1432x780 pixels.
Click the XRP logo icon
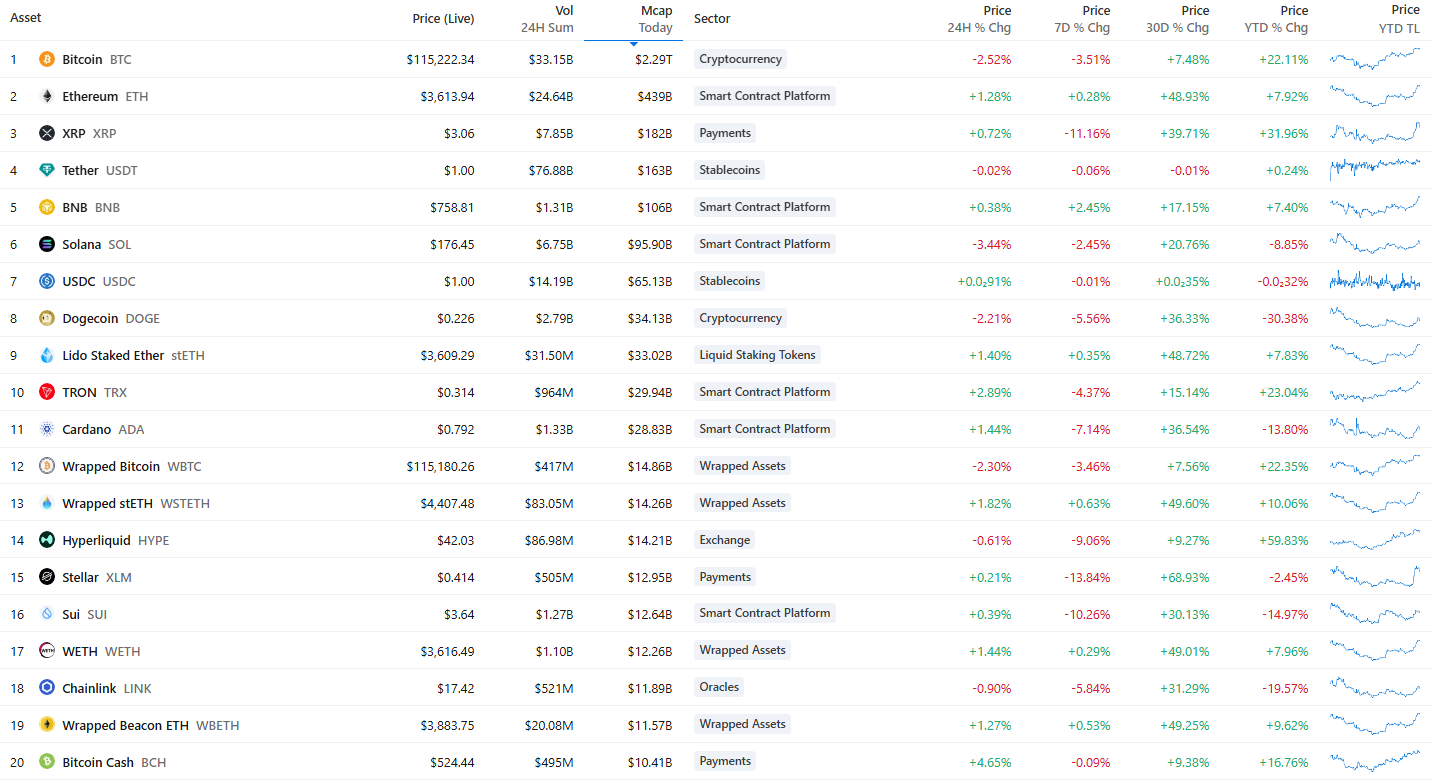click(46, 133)
